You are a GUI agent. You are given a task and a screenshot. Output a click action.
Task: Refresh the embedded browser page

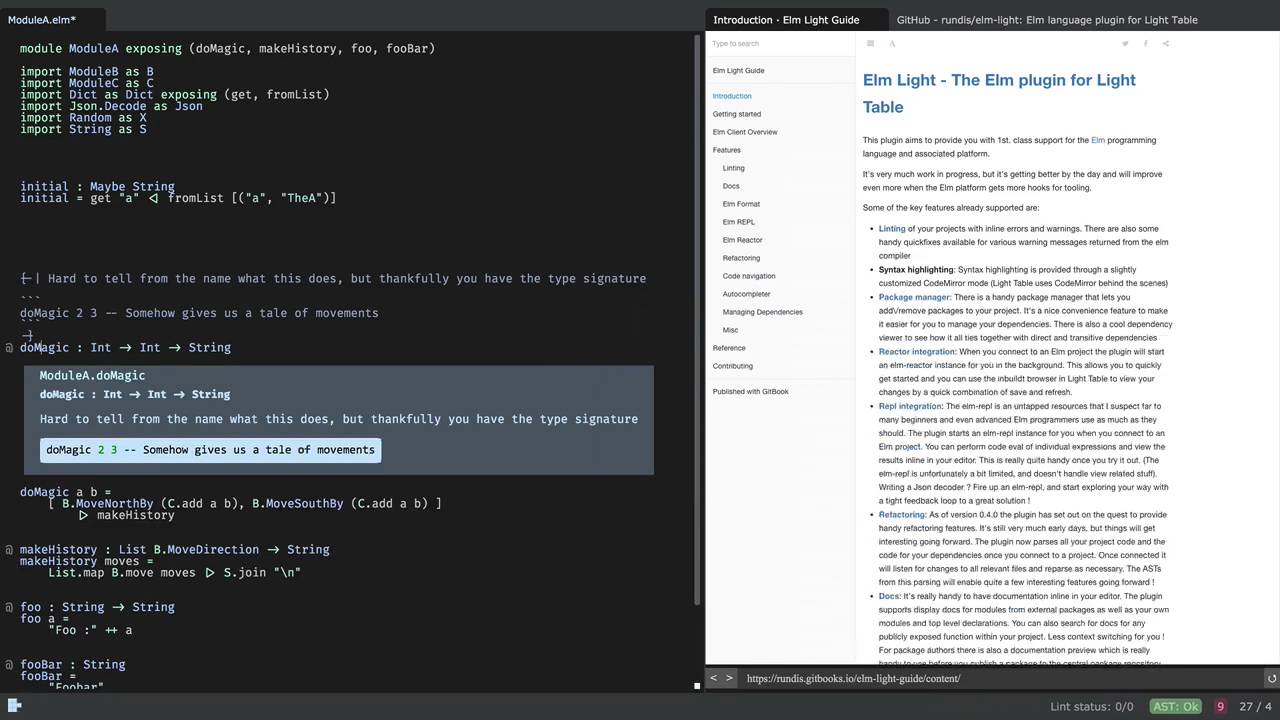[1271, 678]
